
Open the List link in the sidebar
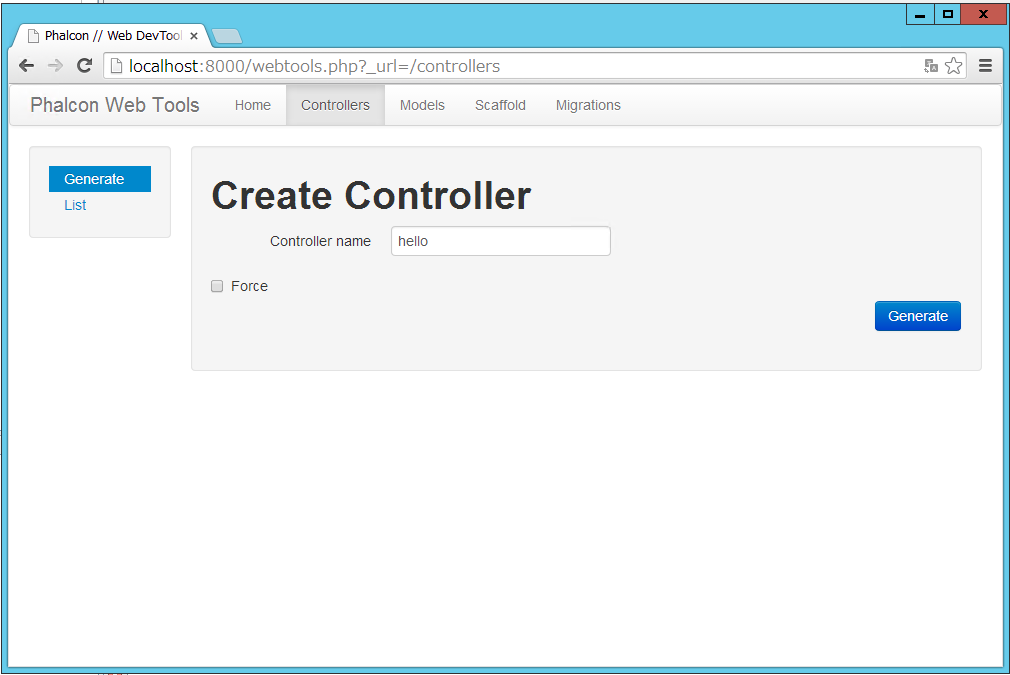pos(75,205)
